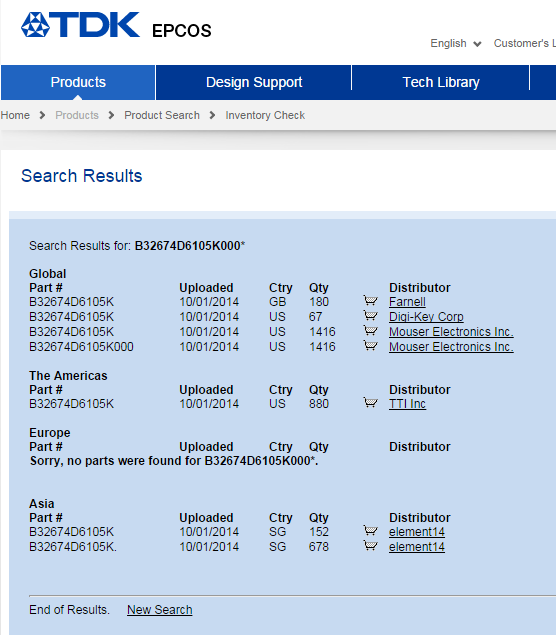The image size is (556, 635).
Task: Click cart icon beside B32674D6105K000 Mouser row
Action: (x=371, y=346)
